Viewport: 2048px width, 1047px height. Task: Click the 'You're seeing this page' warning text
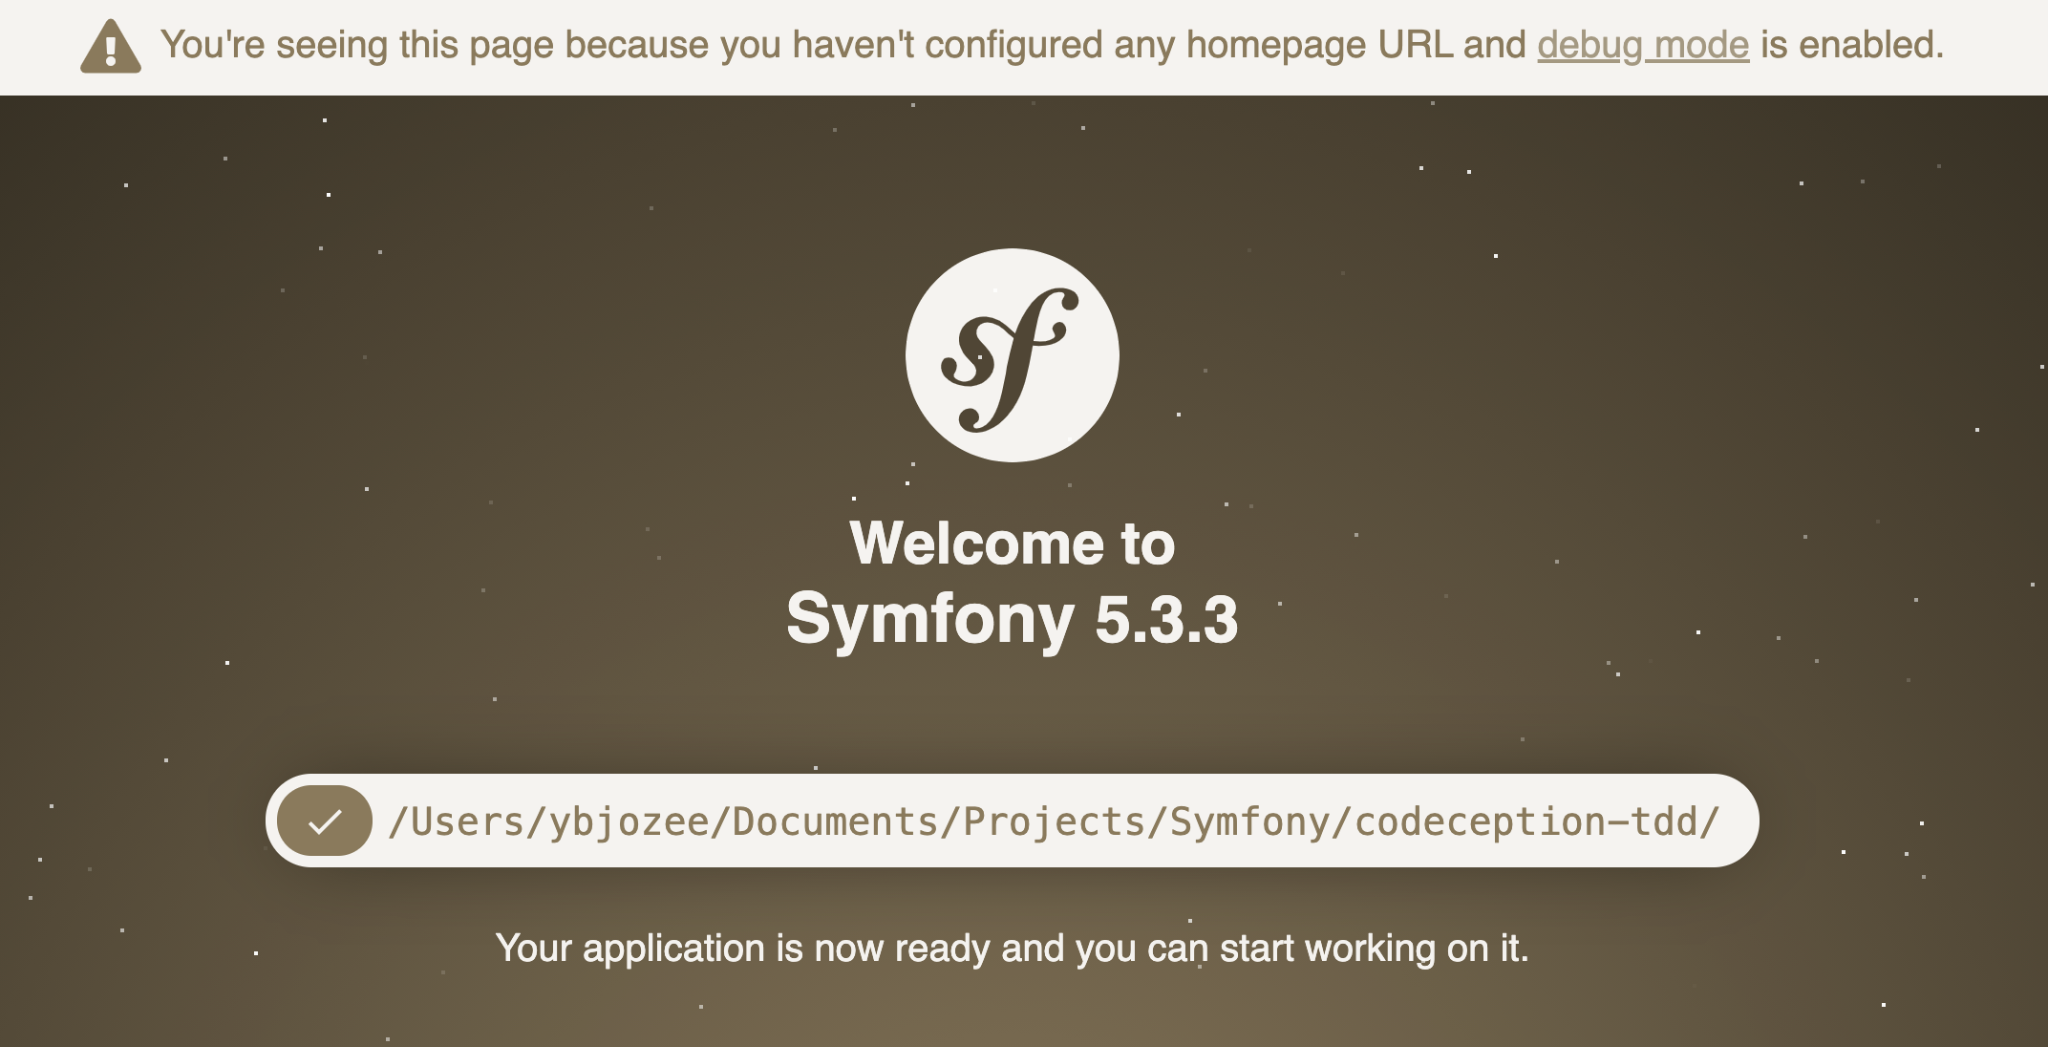click(x=1052, y=45)
